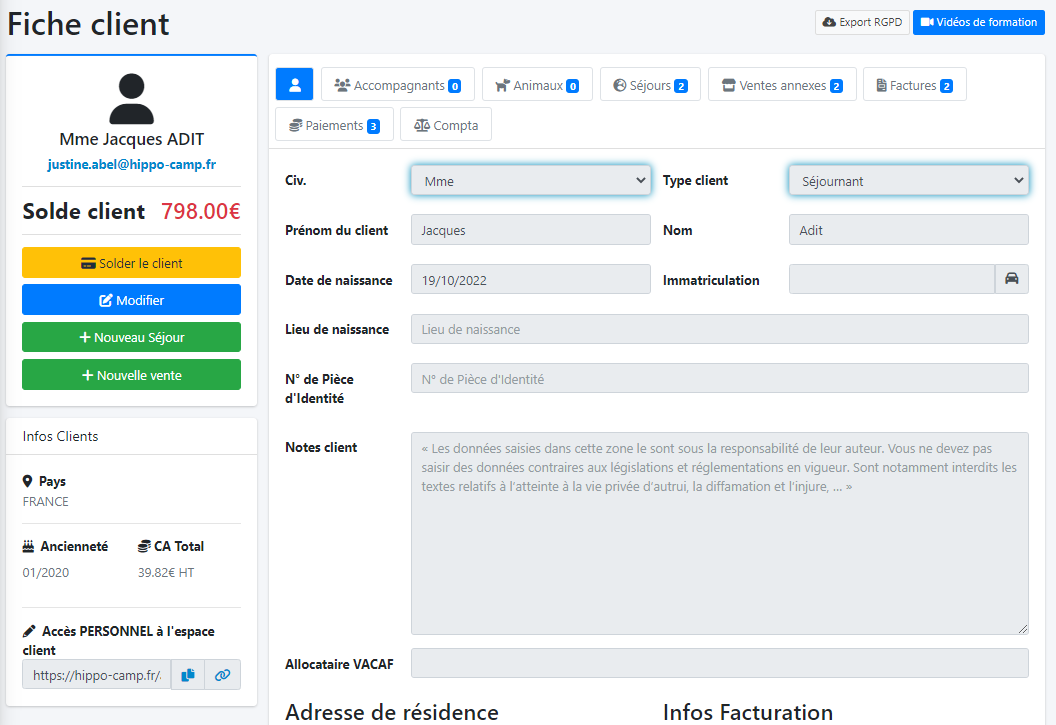Click the Export RGPD button

(862, 22)
